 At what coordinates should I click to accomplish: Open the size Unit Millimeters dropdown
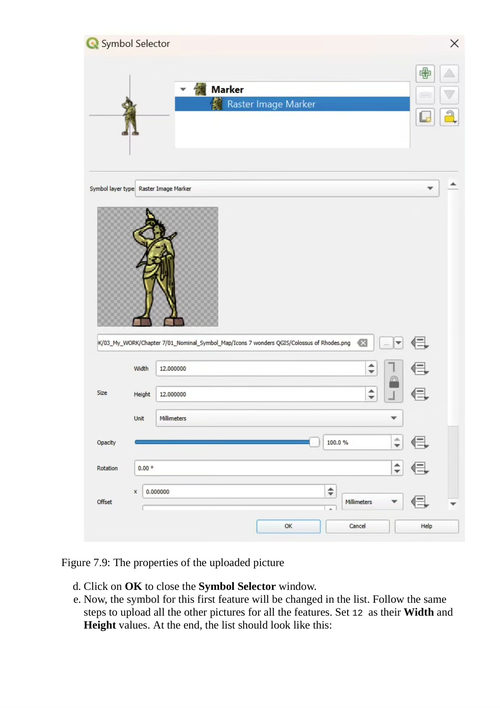[x=279, y=418]
